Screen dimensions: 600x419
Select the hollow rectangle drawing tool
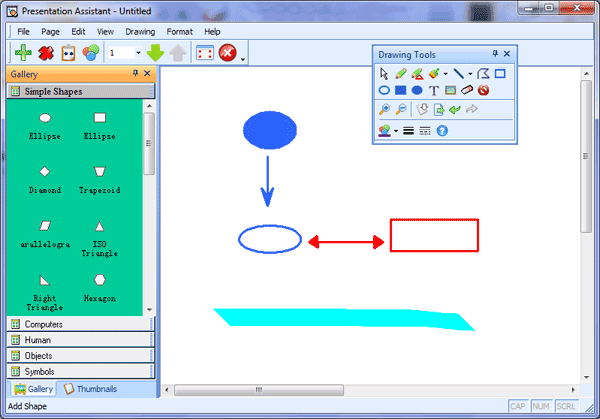click(500, 73)
